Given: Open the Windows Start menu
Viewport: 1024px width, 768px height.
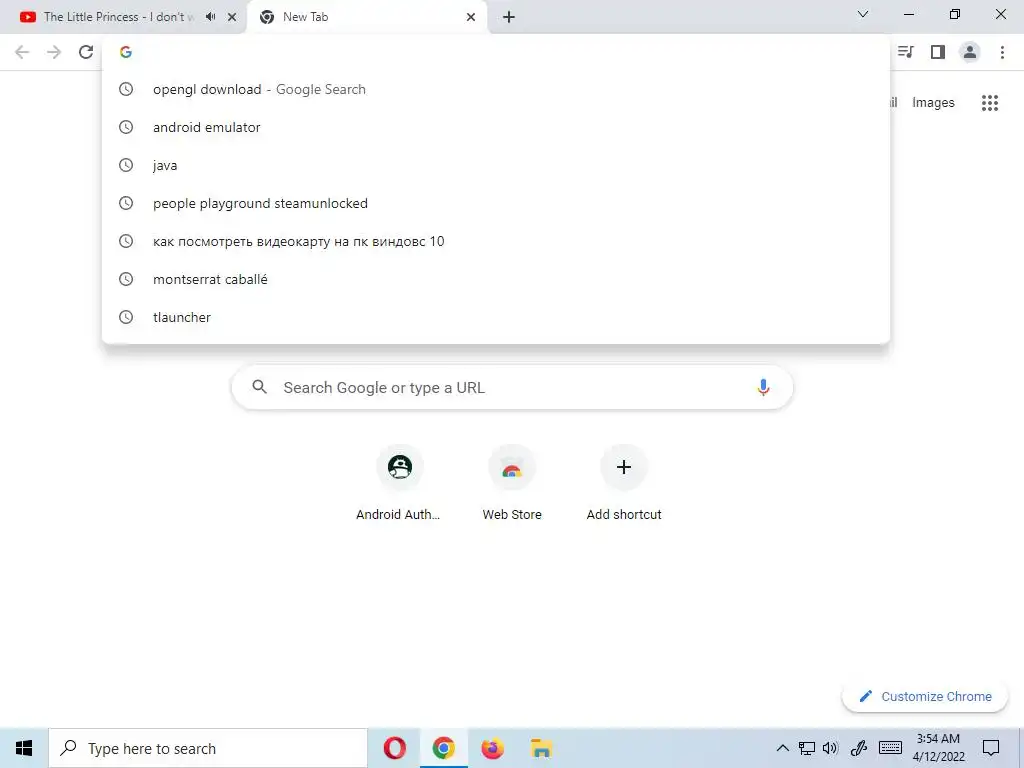Looking at the screenshot, I should click(x=24, y=748).
